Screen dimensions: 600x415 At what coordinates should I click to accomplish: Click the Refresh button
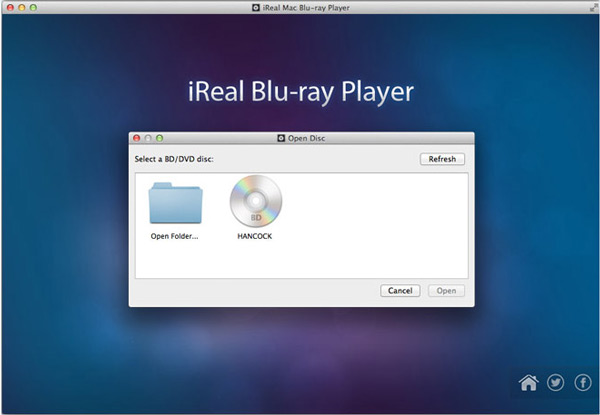tap(442, 159)
